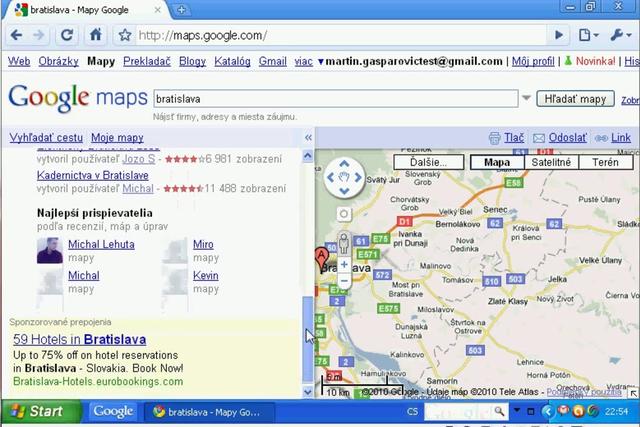Click the hand icon in pan control
This screenshot has height=427, width=640.
(x=344, y=177)
